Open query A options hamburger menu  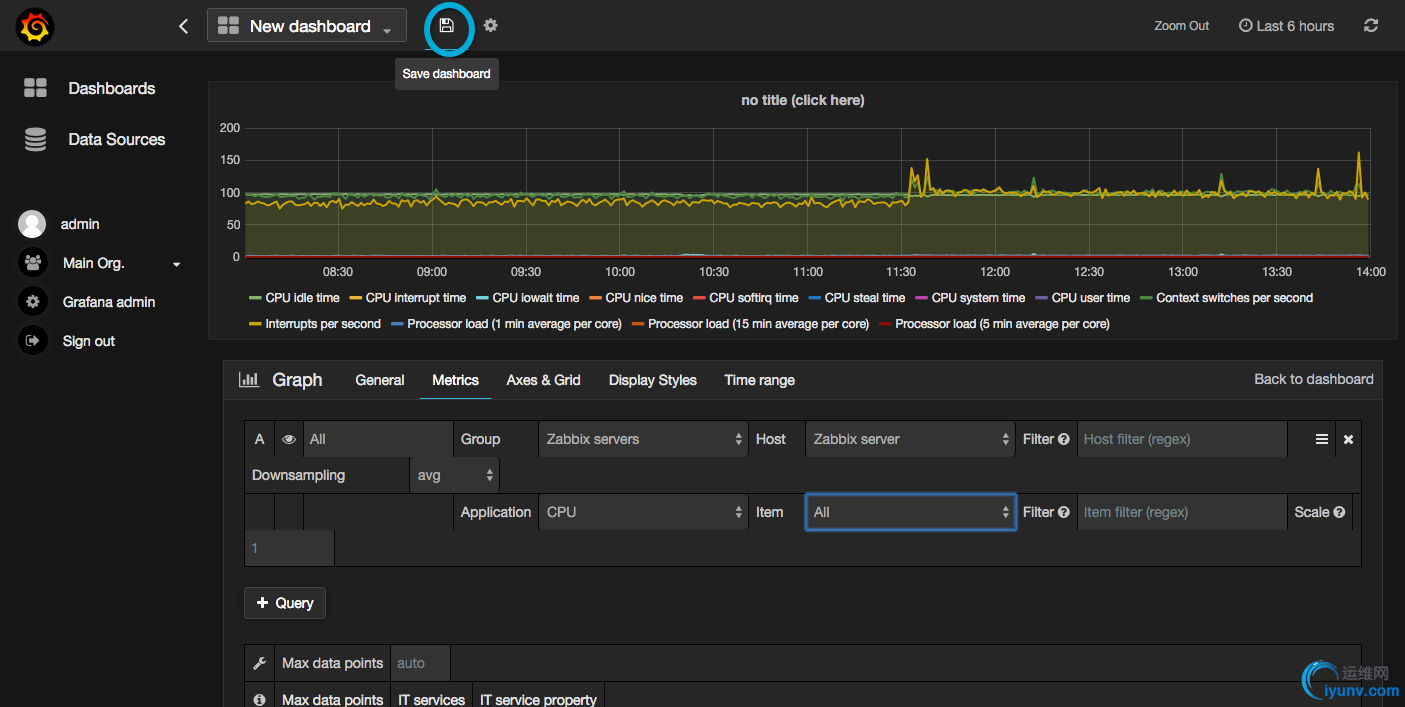tap(1321, 439)
